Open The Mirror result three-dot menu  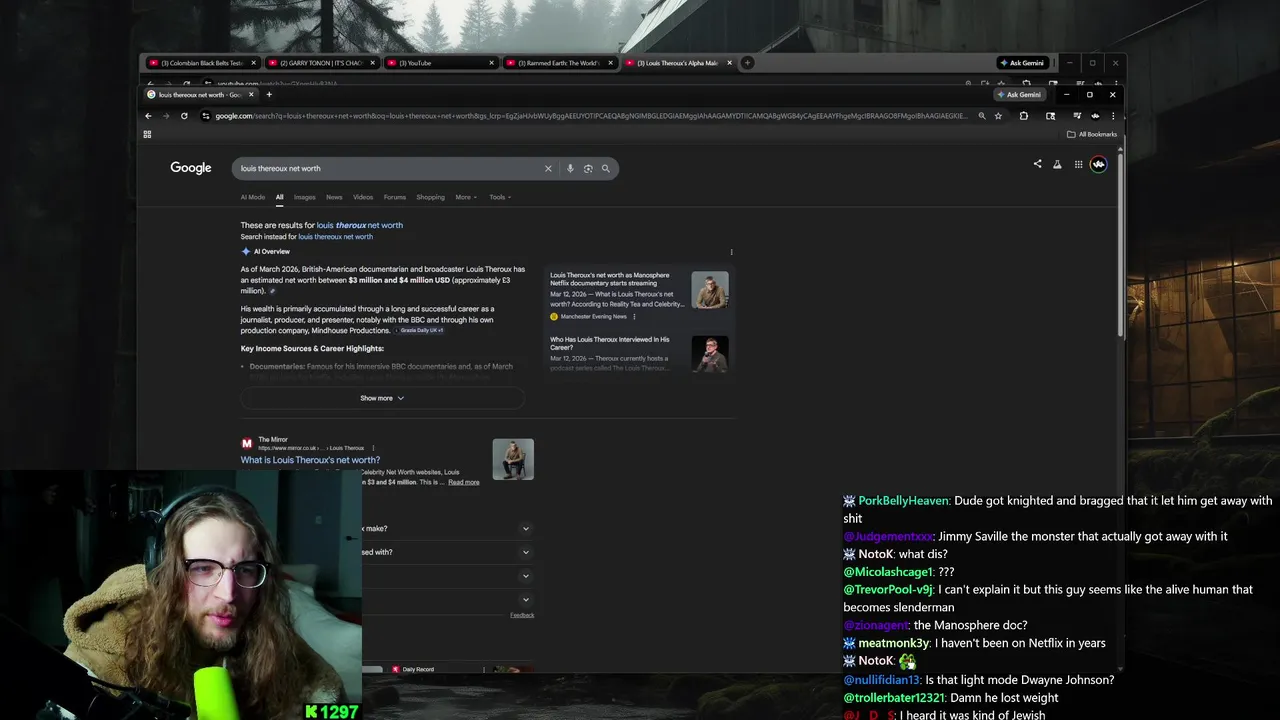coord(373,448)
